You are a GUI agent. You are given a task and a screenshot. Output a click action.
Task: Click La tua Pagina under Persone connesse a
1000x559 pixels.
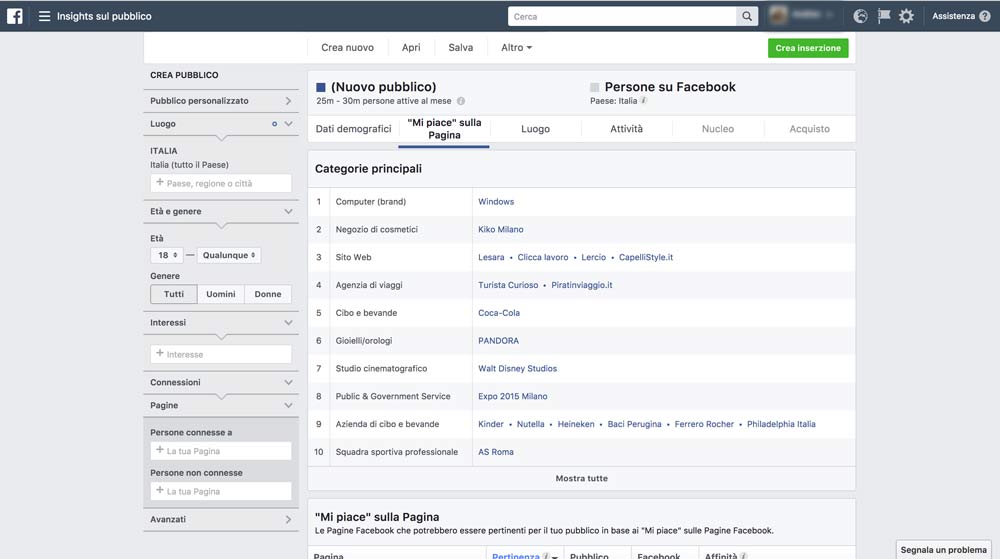221,451
